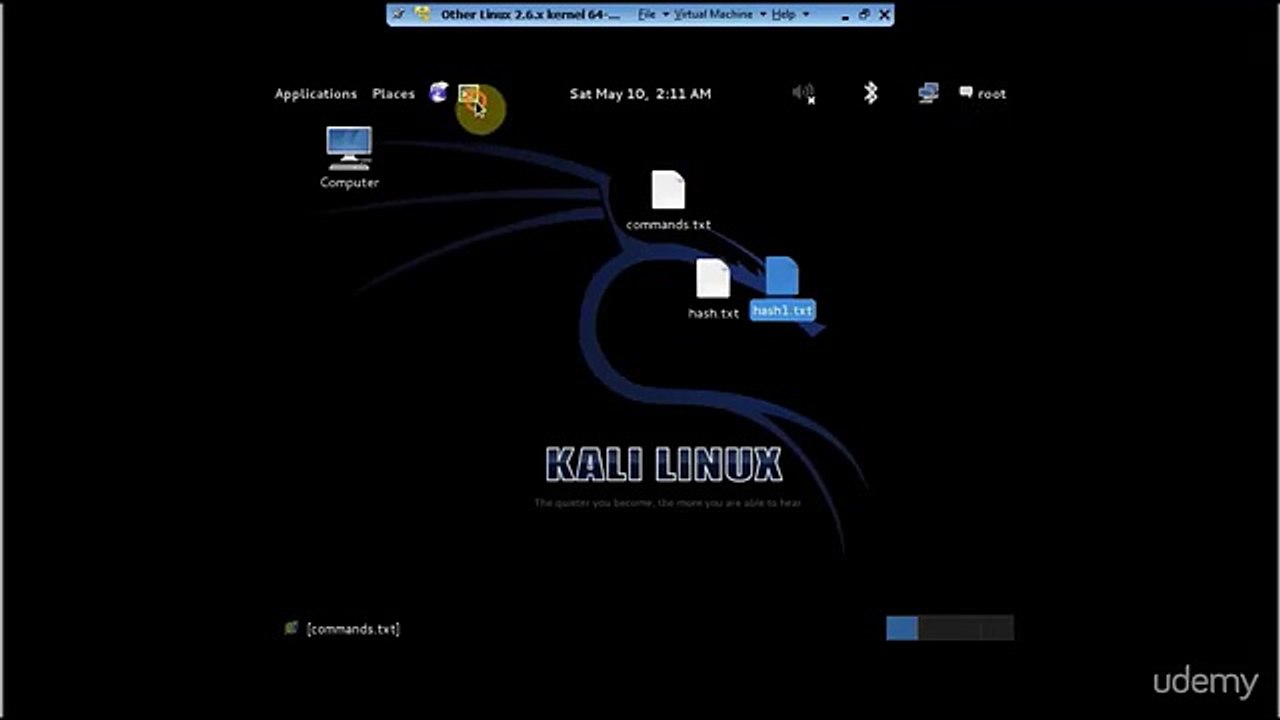Click the highlighted hash1.txt file icon
This screenshot has height=720, width=1280.
tap(782, 276)
